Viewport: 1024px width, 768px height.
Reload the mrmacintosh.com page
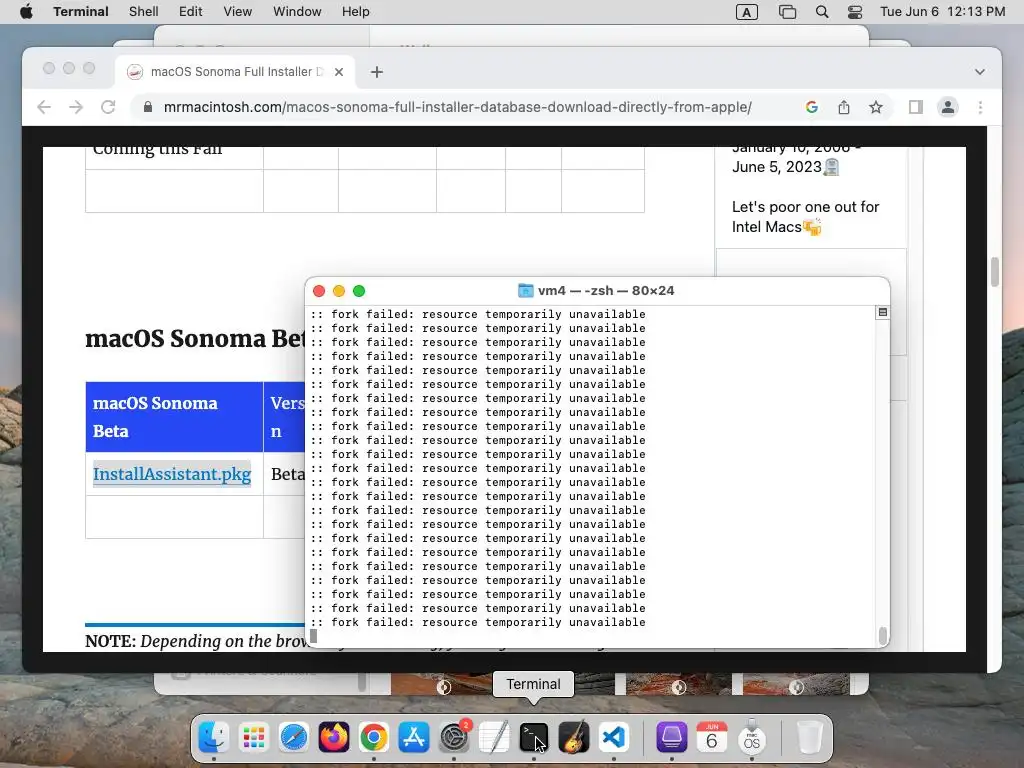pyautogui.click(x=108, y=107)
